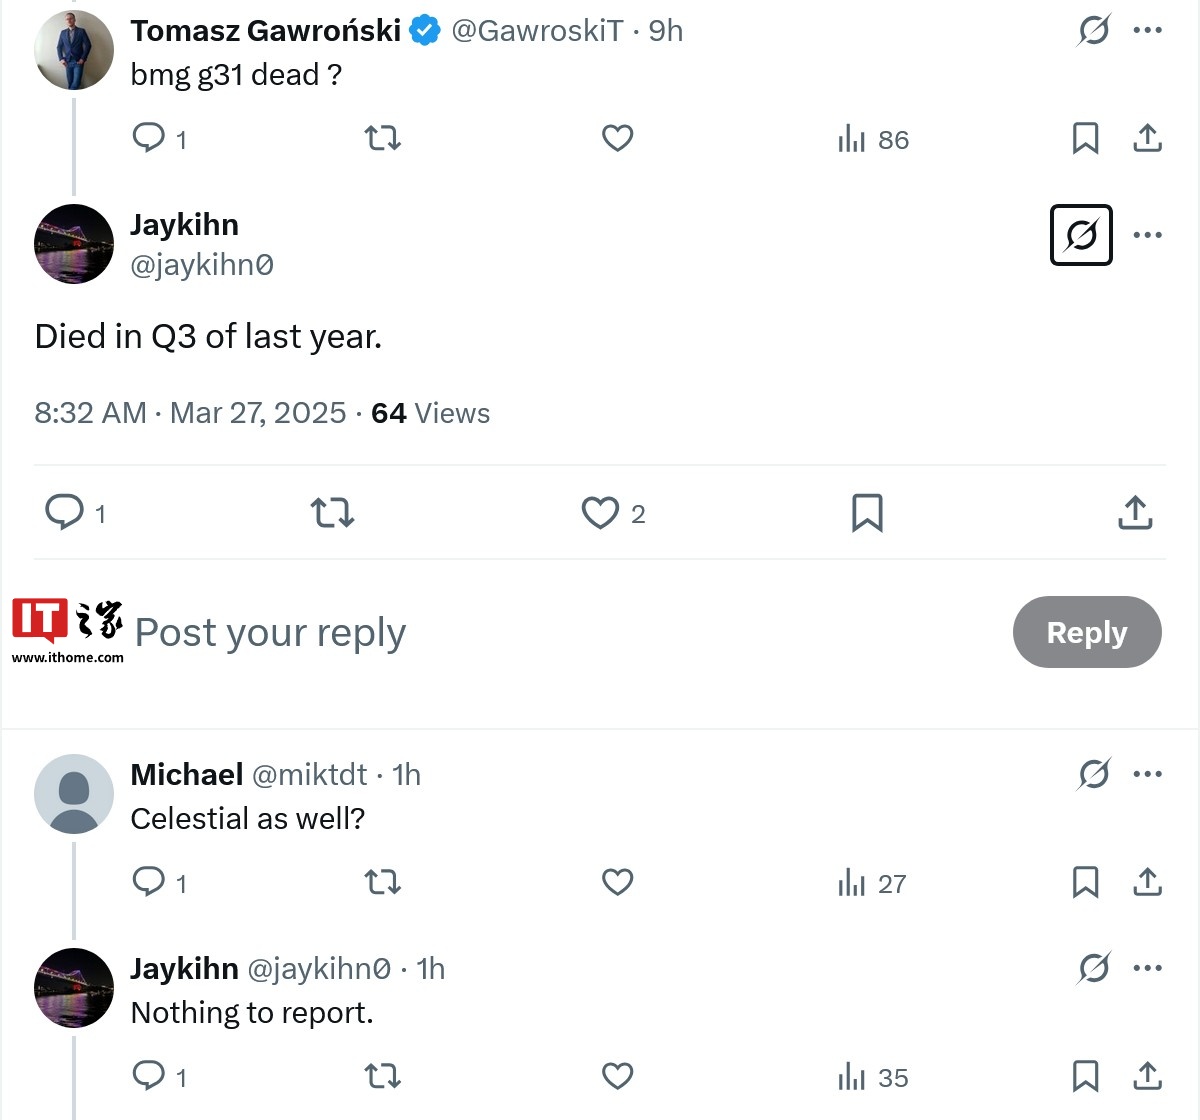1200x1120 pixels.
Task: Open more options on Michael's reply
Action: [x=1148, y=774]
